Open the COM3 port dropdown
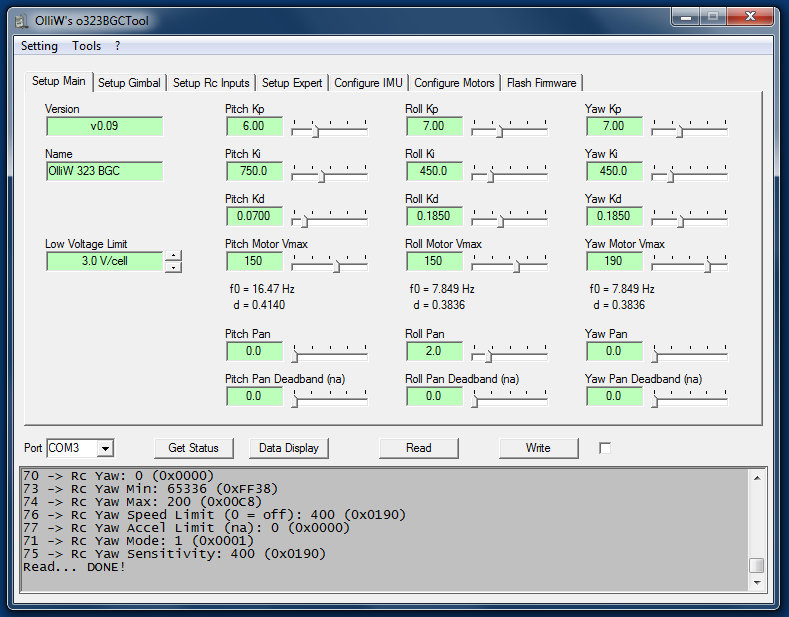789x617 pixels. tap(105, 448)
